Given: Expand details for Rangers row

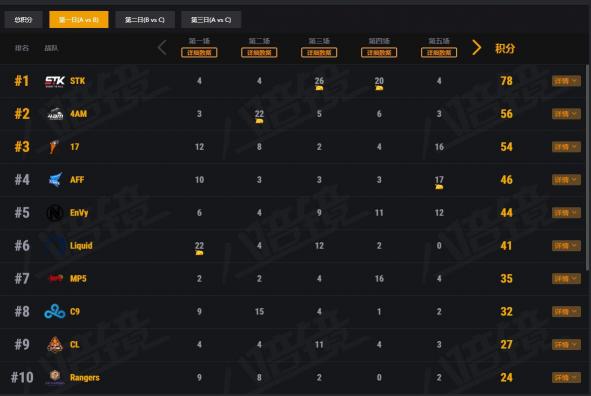Looking at the screenshot, I should [566, 378].
